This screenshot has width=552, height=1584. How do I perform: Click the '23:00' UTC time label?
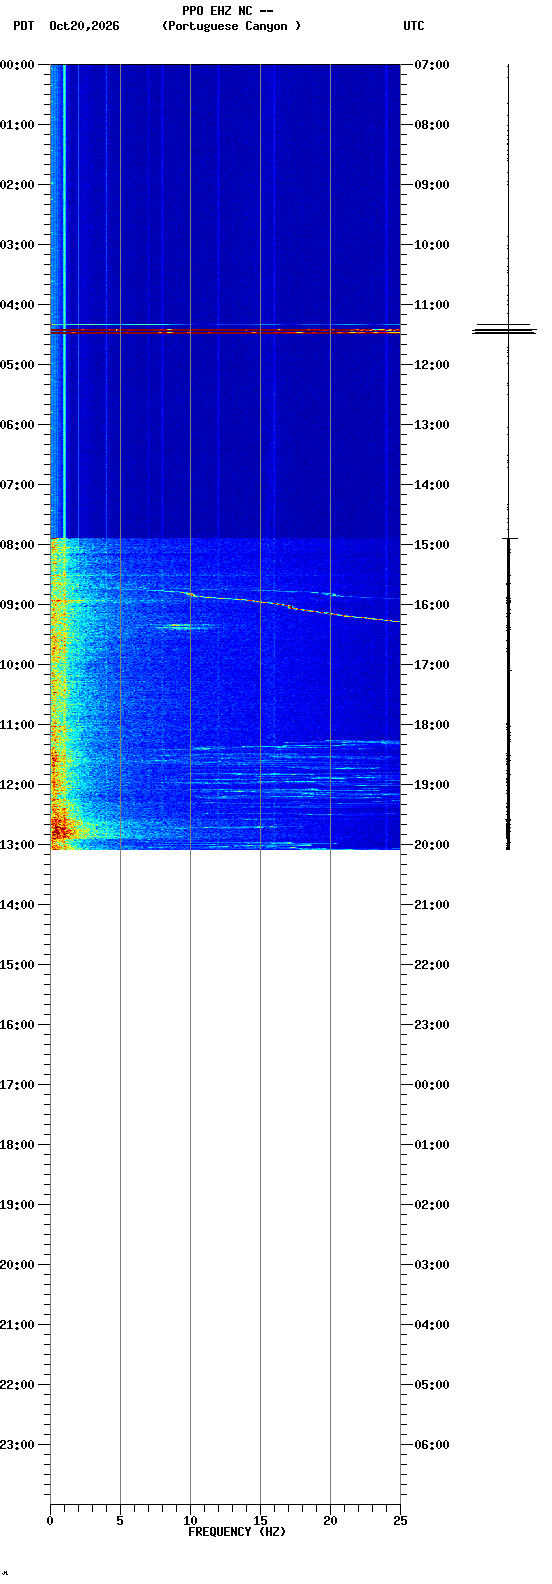pyautogui.click(x=432, y=1025)
